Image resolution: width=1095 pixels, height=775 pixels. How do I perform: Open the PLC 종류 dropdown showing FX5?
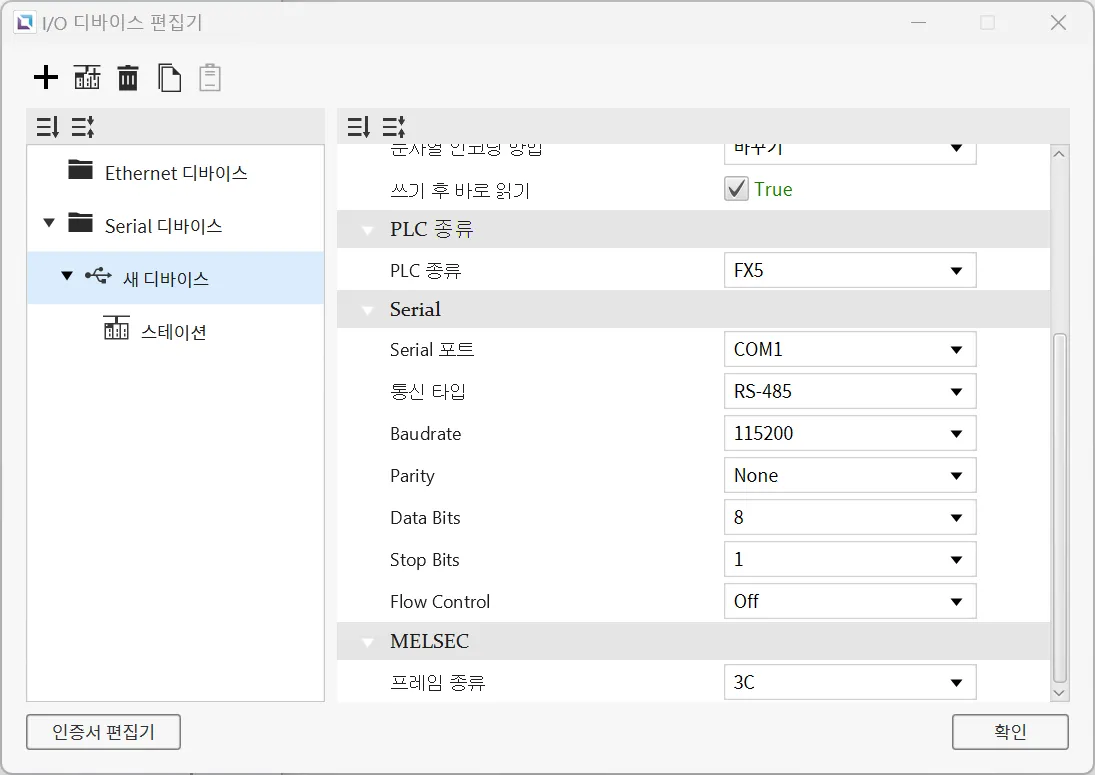click(x=849, y=271)
